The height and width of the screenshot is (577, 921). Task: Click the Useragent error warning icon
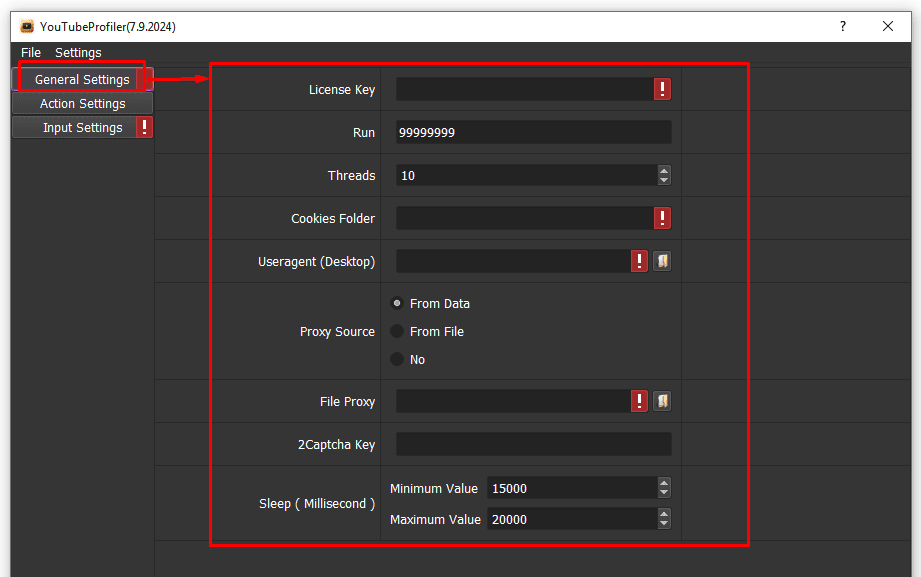[639, 261]
